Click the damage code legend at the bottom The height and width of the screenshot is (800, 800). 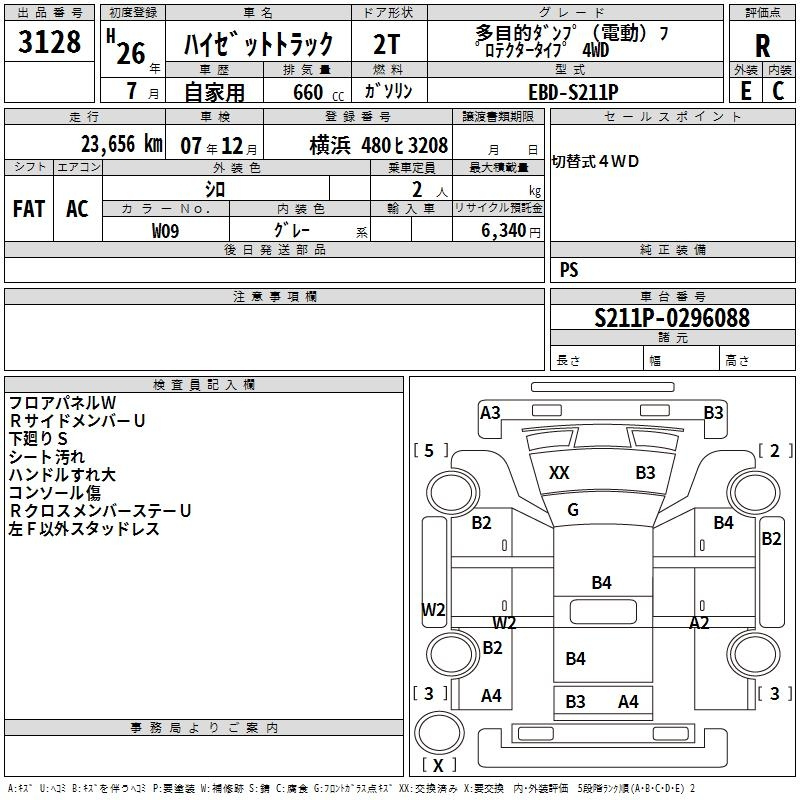coord(352,788)
